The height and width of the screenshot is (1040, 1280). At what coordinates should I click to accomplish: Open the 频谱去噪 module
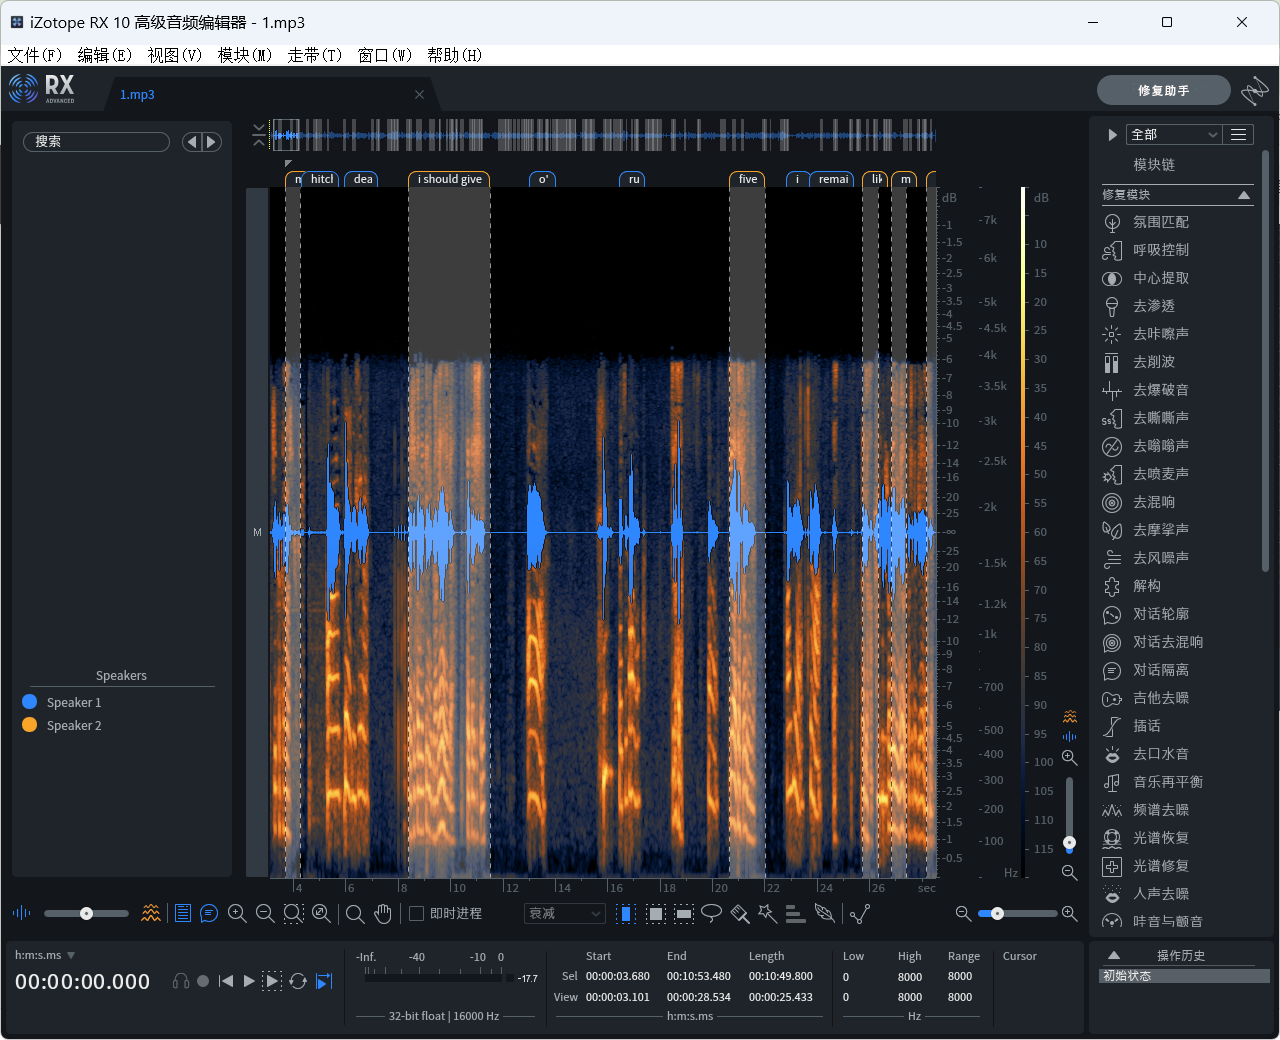tap(1160, 810)
